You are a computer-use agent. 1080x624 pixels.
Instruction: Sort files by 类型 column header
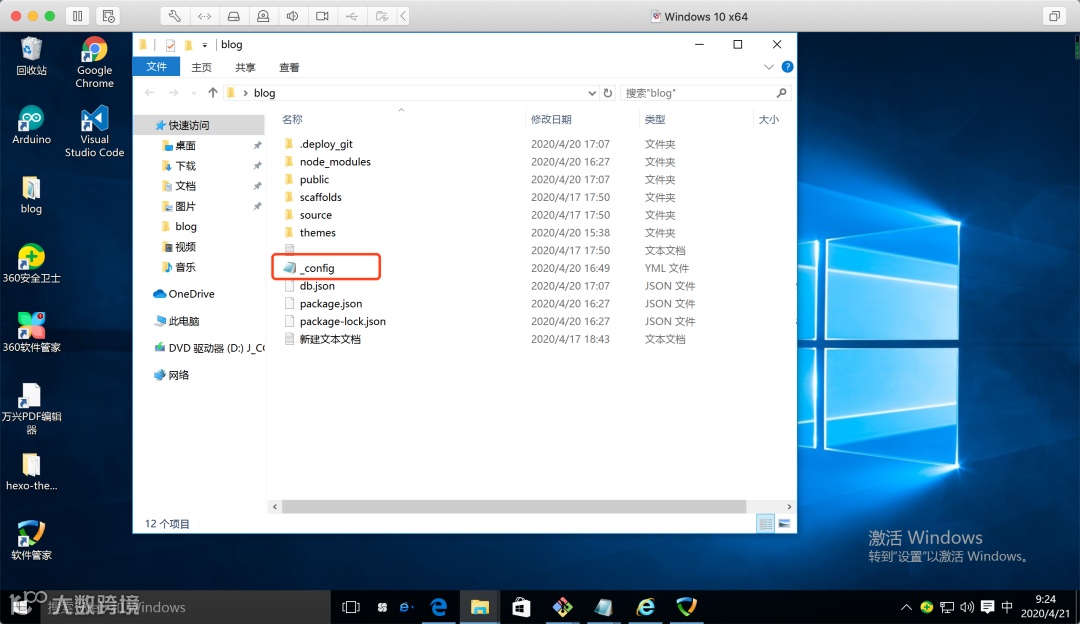click(655, 119)
